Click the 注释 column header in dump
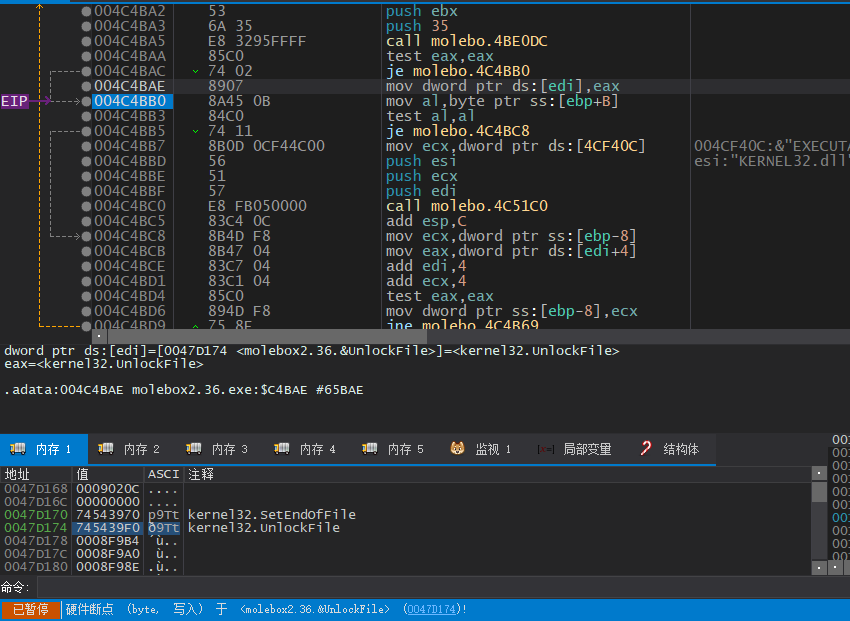Viewport: 850px width, 621px height. 202,473
